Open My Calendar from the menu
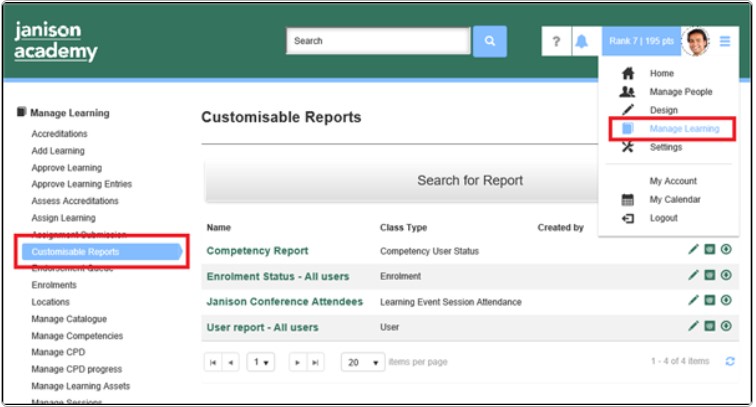The height and width of the screenshot is (407, 756). pos(675,199)
